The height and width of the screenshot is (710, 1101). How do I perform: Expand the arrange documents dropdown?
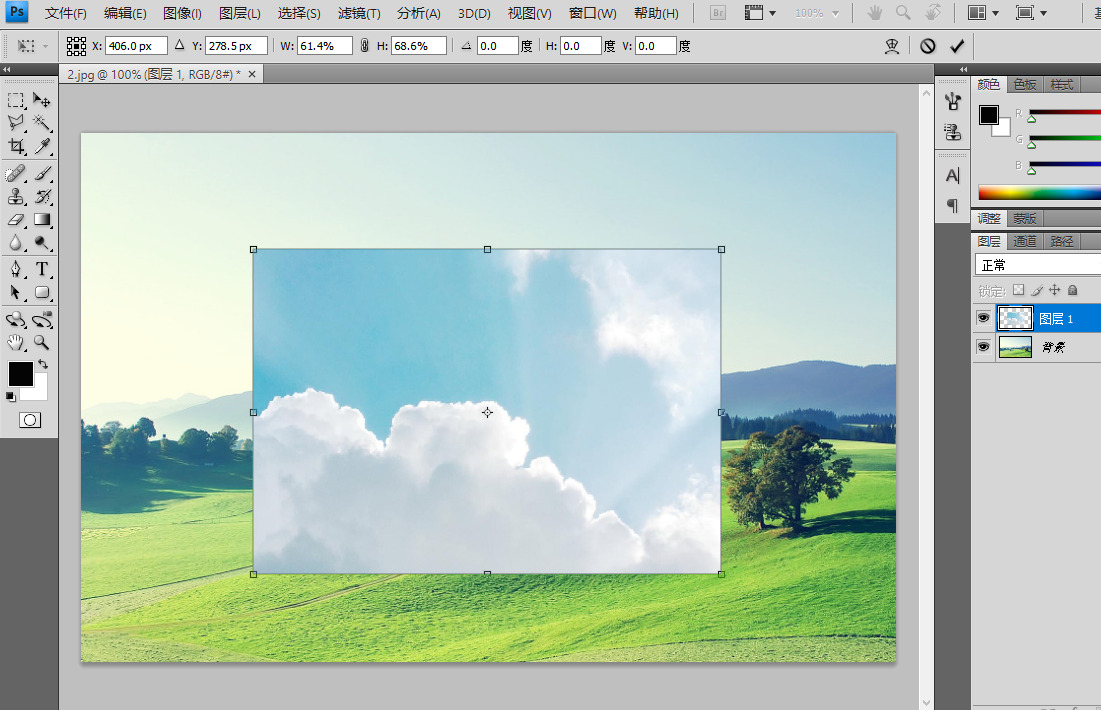pyautogui.click(x=982, y=13)
